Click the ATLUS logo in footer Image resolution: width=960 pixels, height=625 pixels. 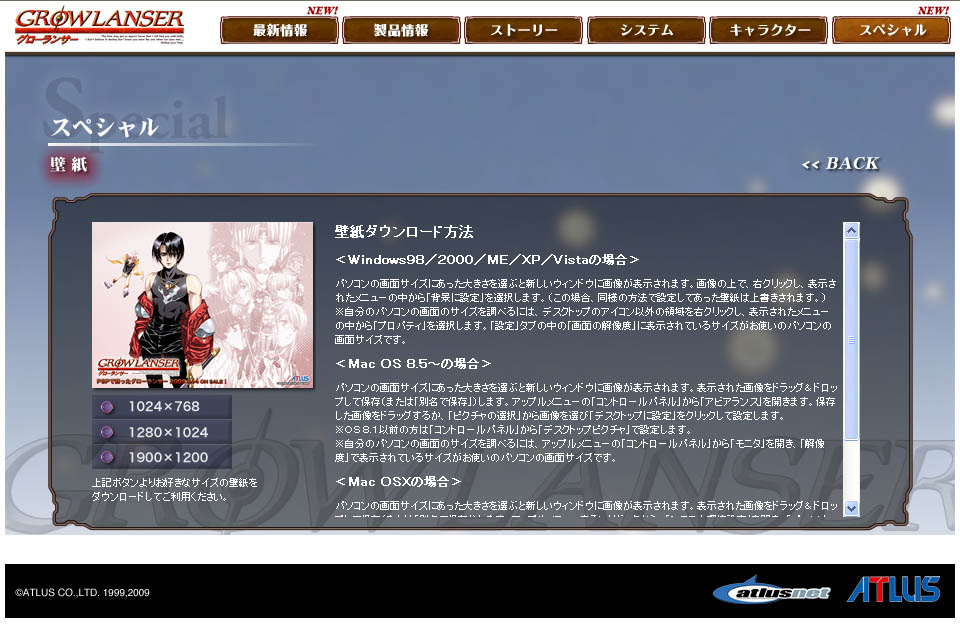893,589
